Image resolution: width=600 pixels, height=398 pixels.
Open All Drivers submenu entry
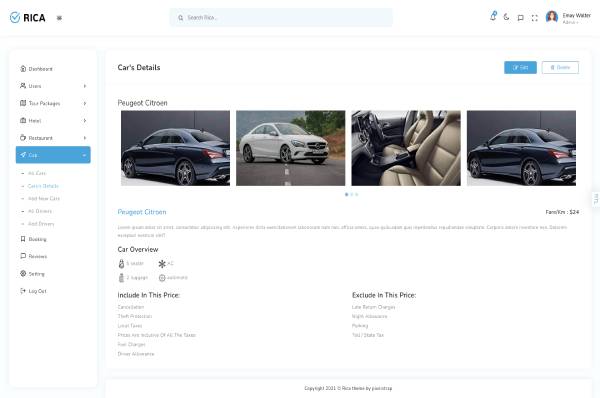point(40,211)
